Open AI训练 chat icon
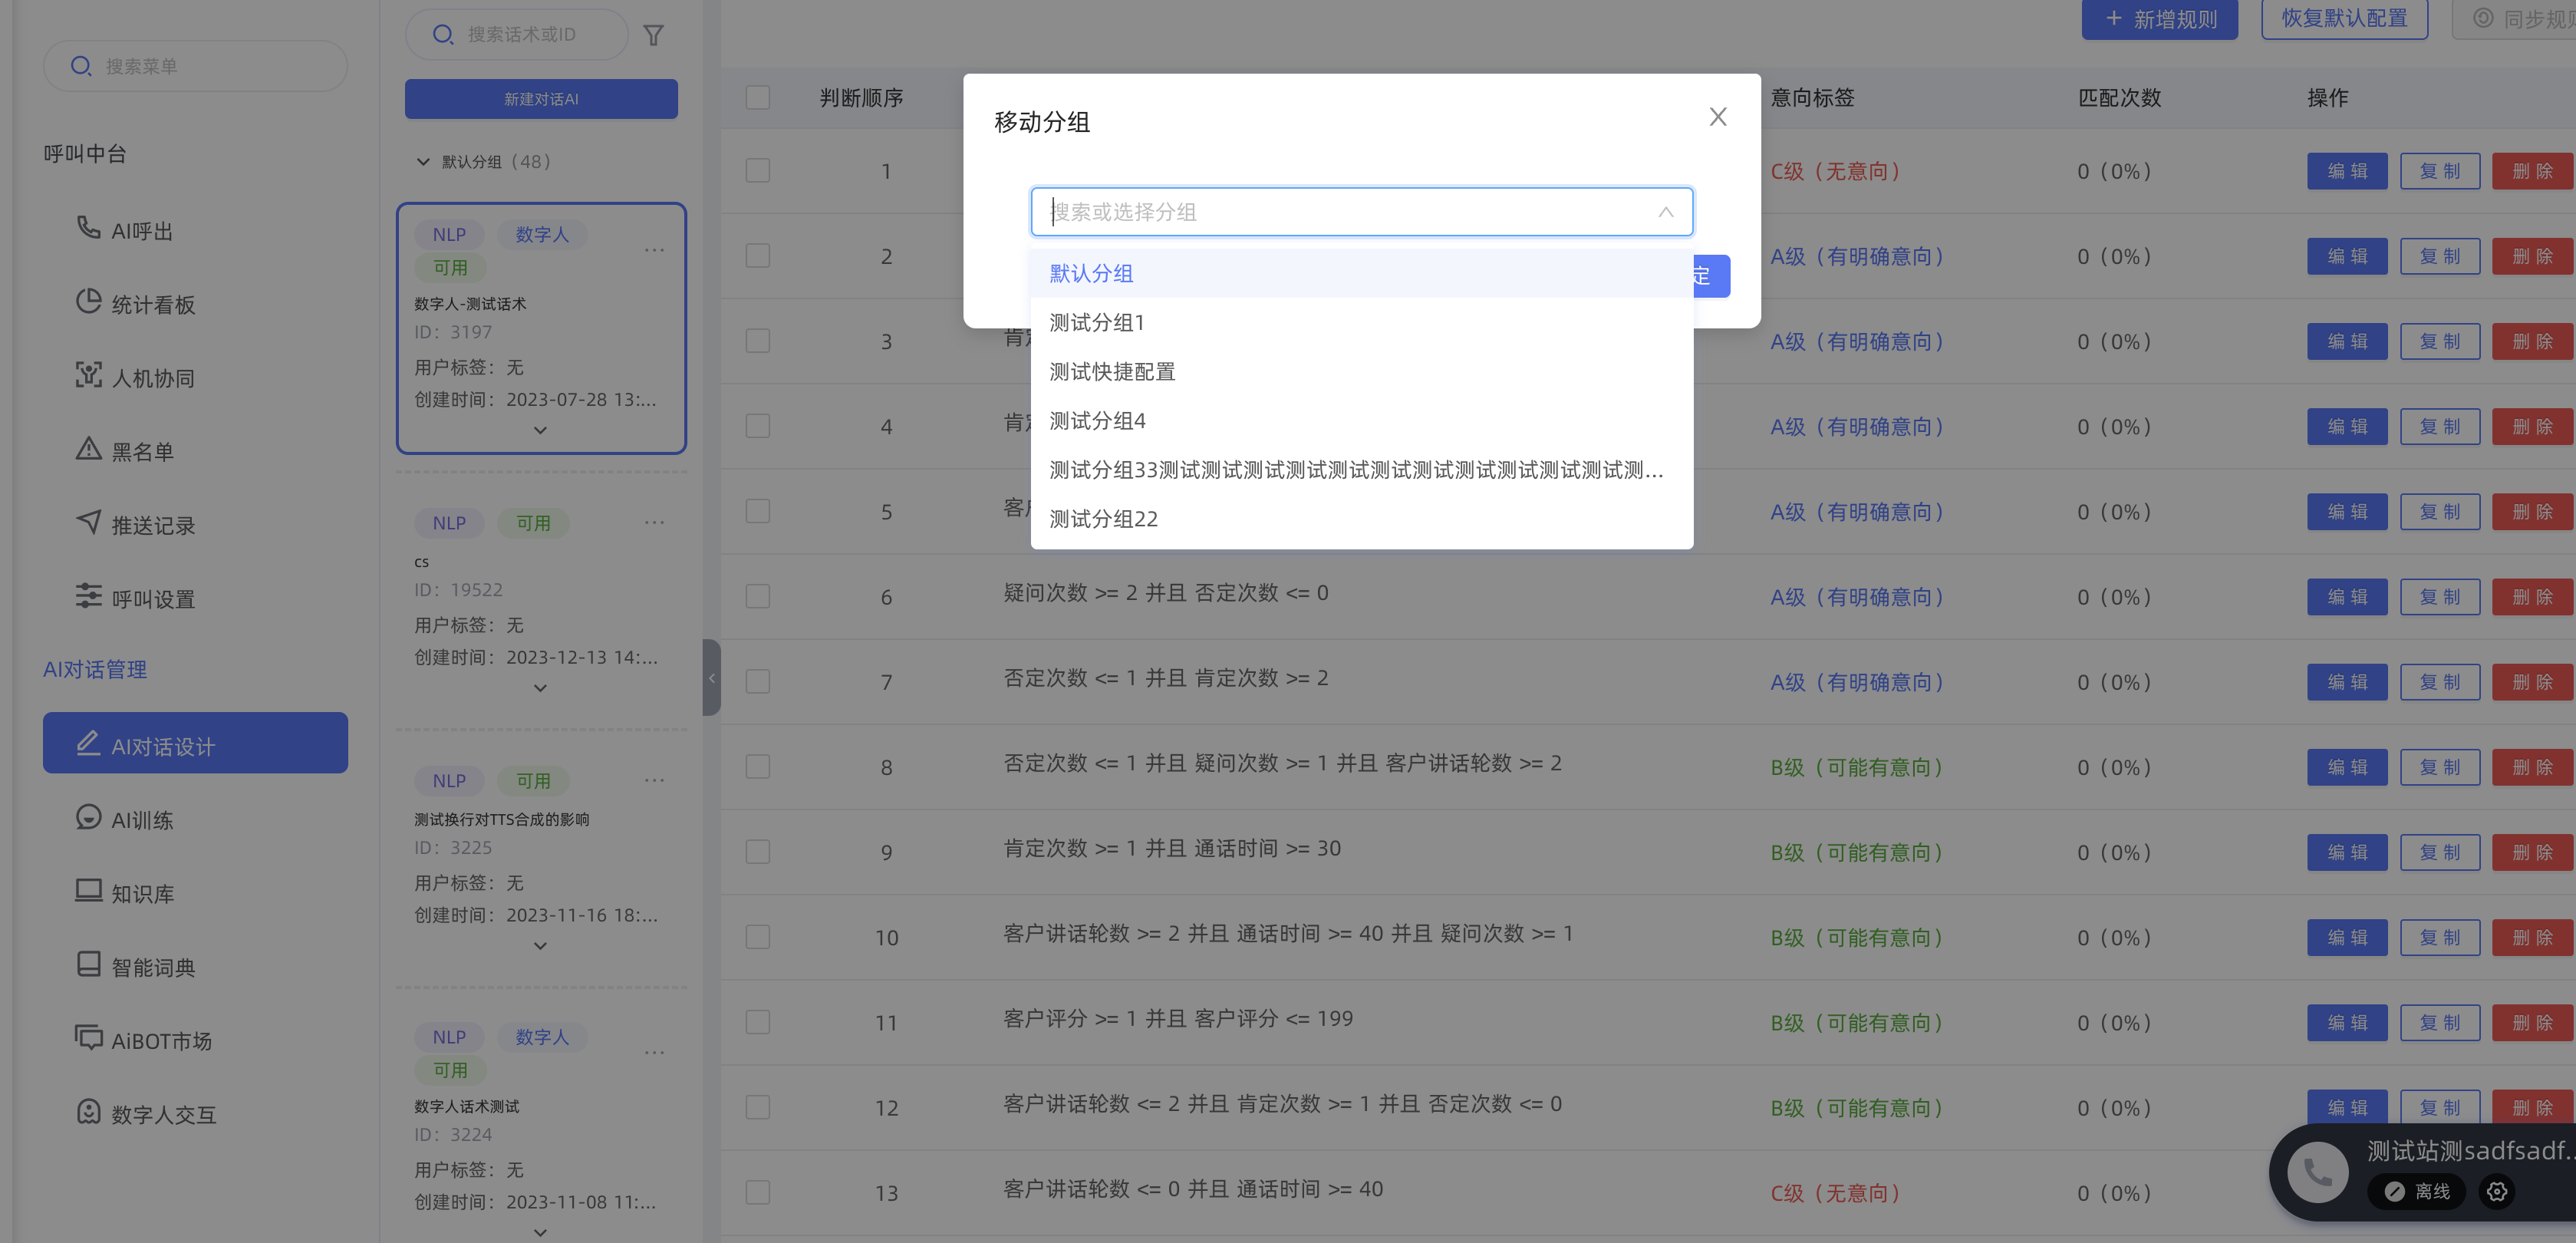 pyautogui.click(x=88, y=817)
